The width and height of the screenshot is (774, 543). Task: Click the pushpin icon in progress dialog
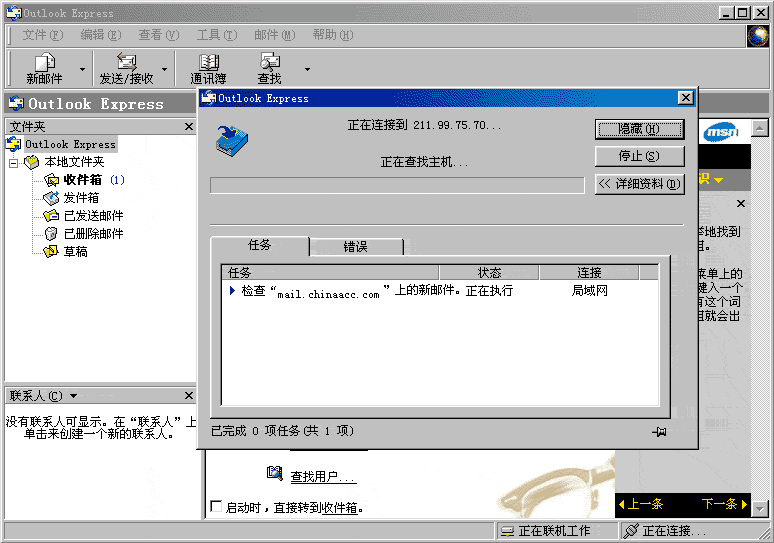659,432
